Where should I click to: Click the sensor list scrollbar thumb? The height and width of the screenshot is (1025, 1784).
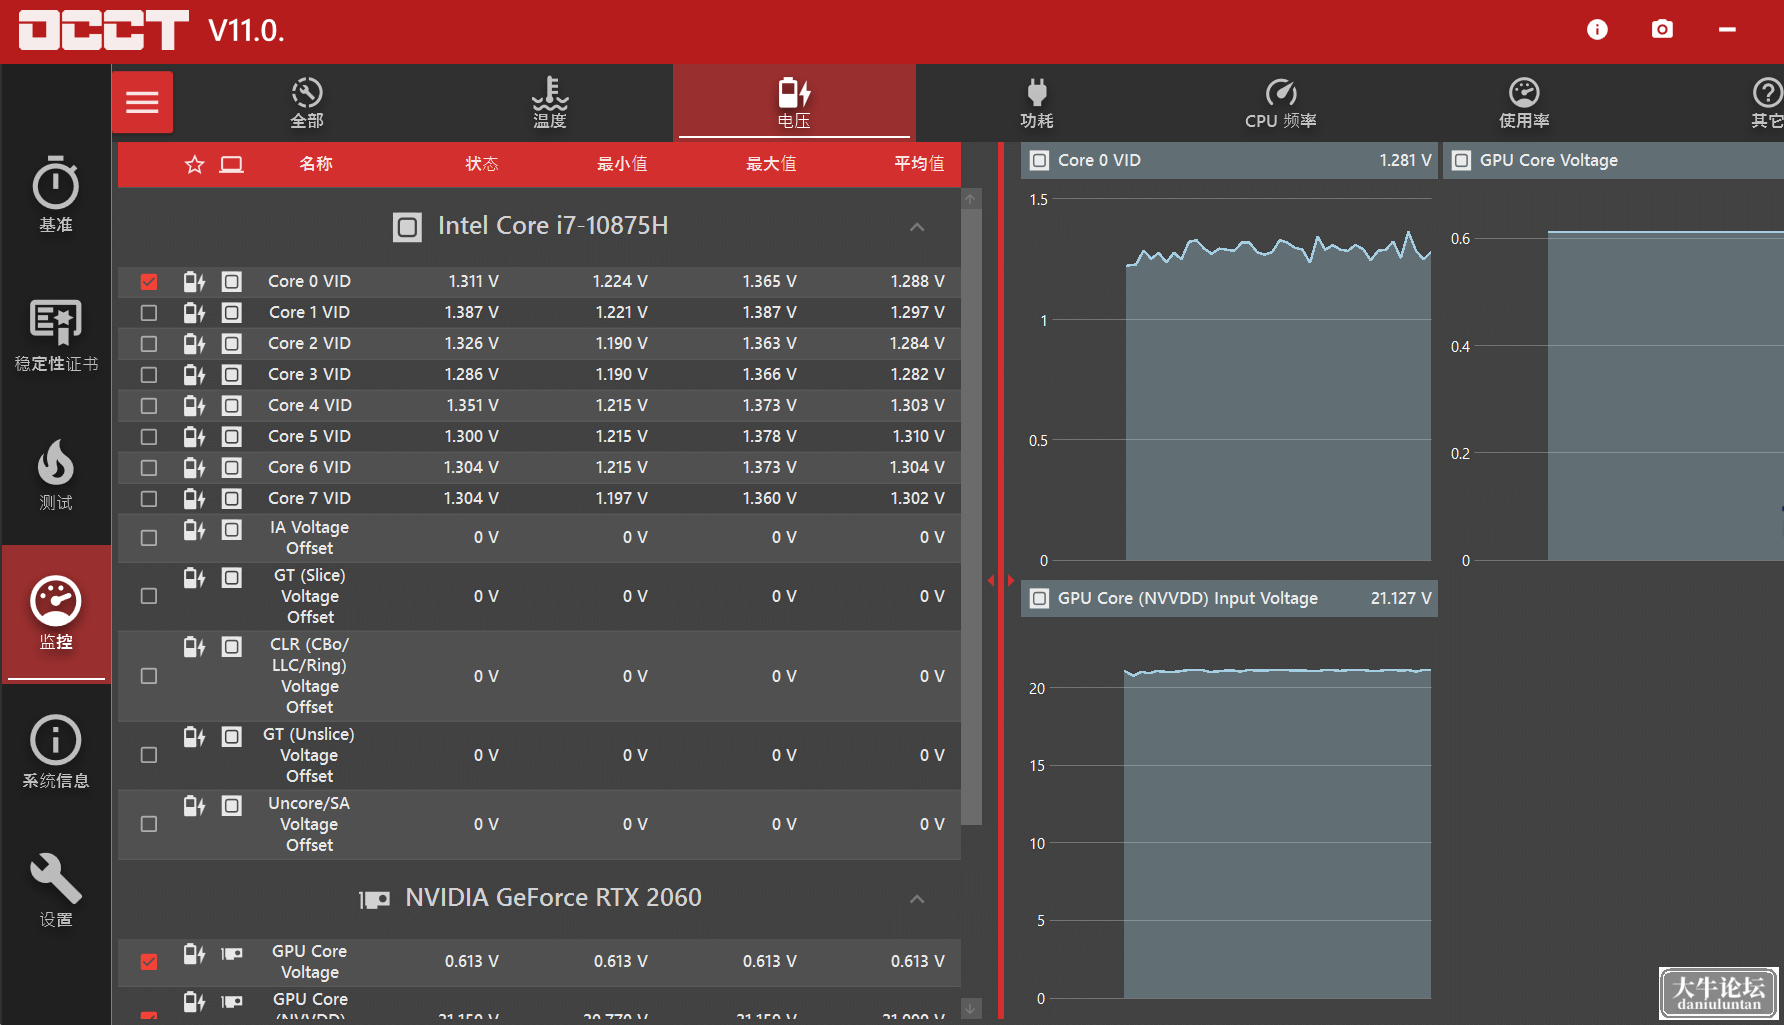point(971,517)
